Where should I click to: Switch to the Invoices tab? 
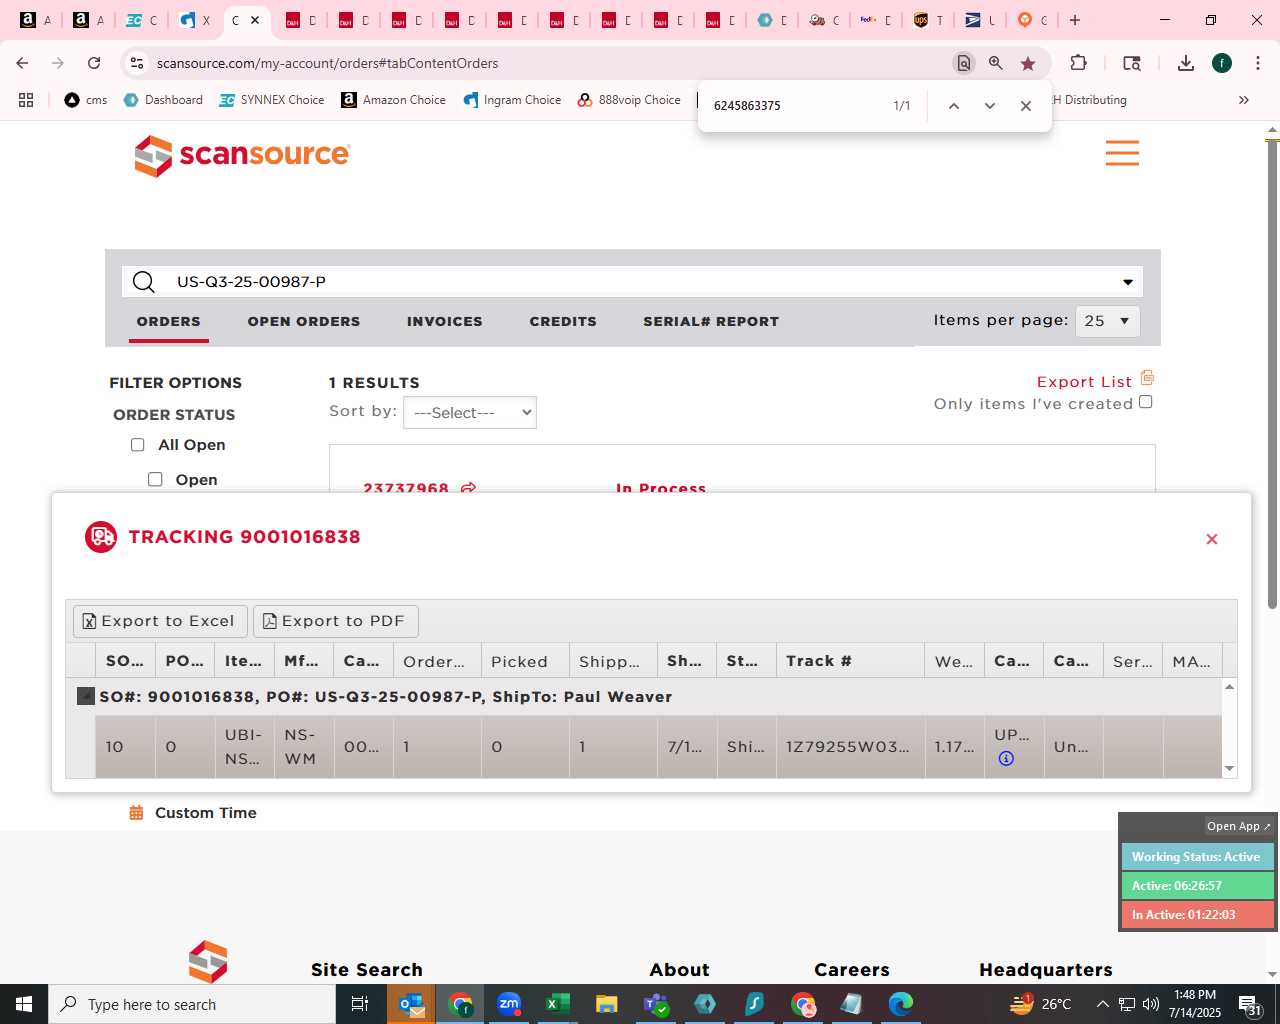[x=445, y=321]
